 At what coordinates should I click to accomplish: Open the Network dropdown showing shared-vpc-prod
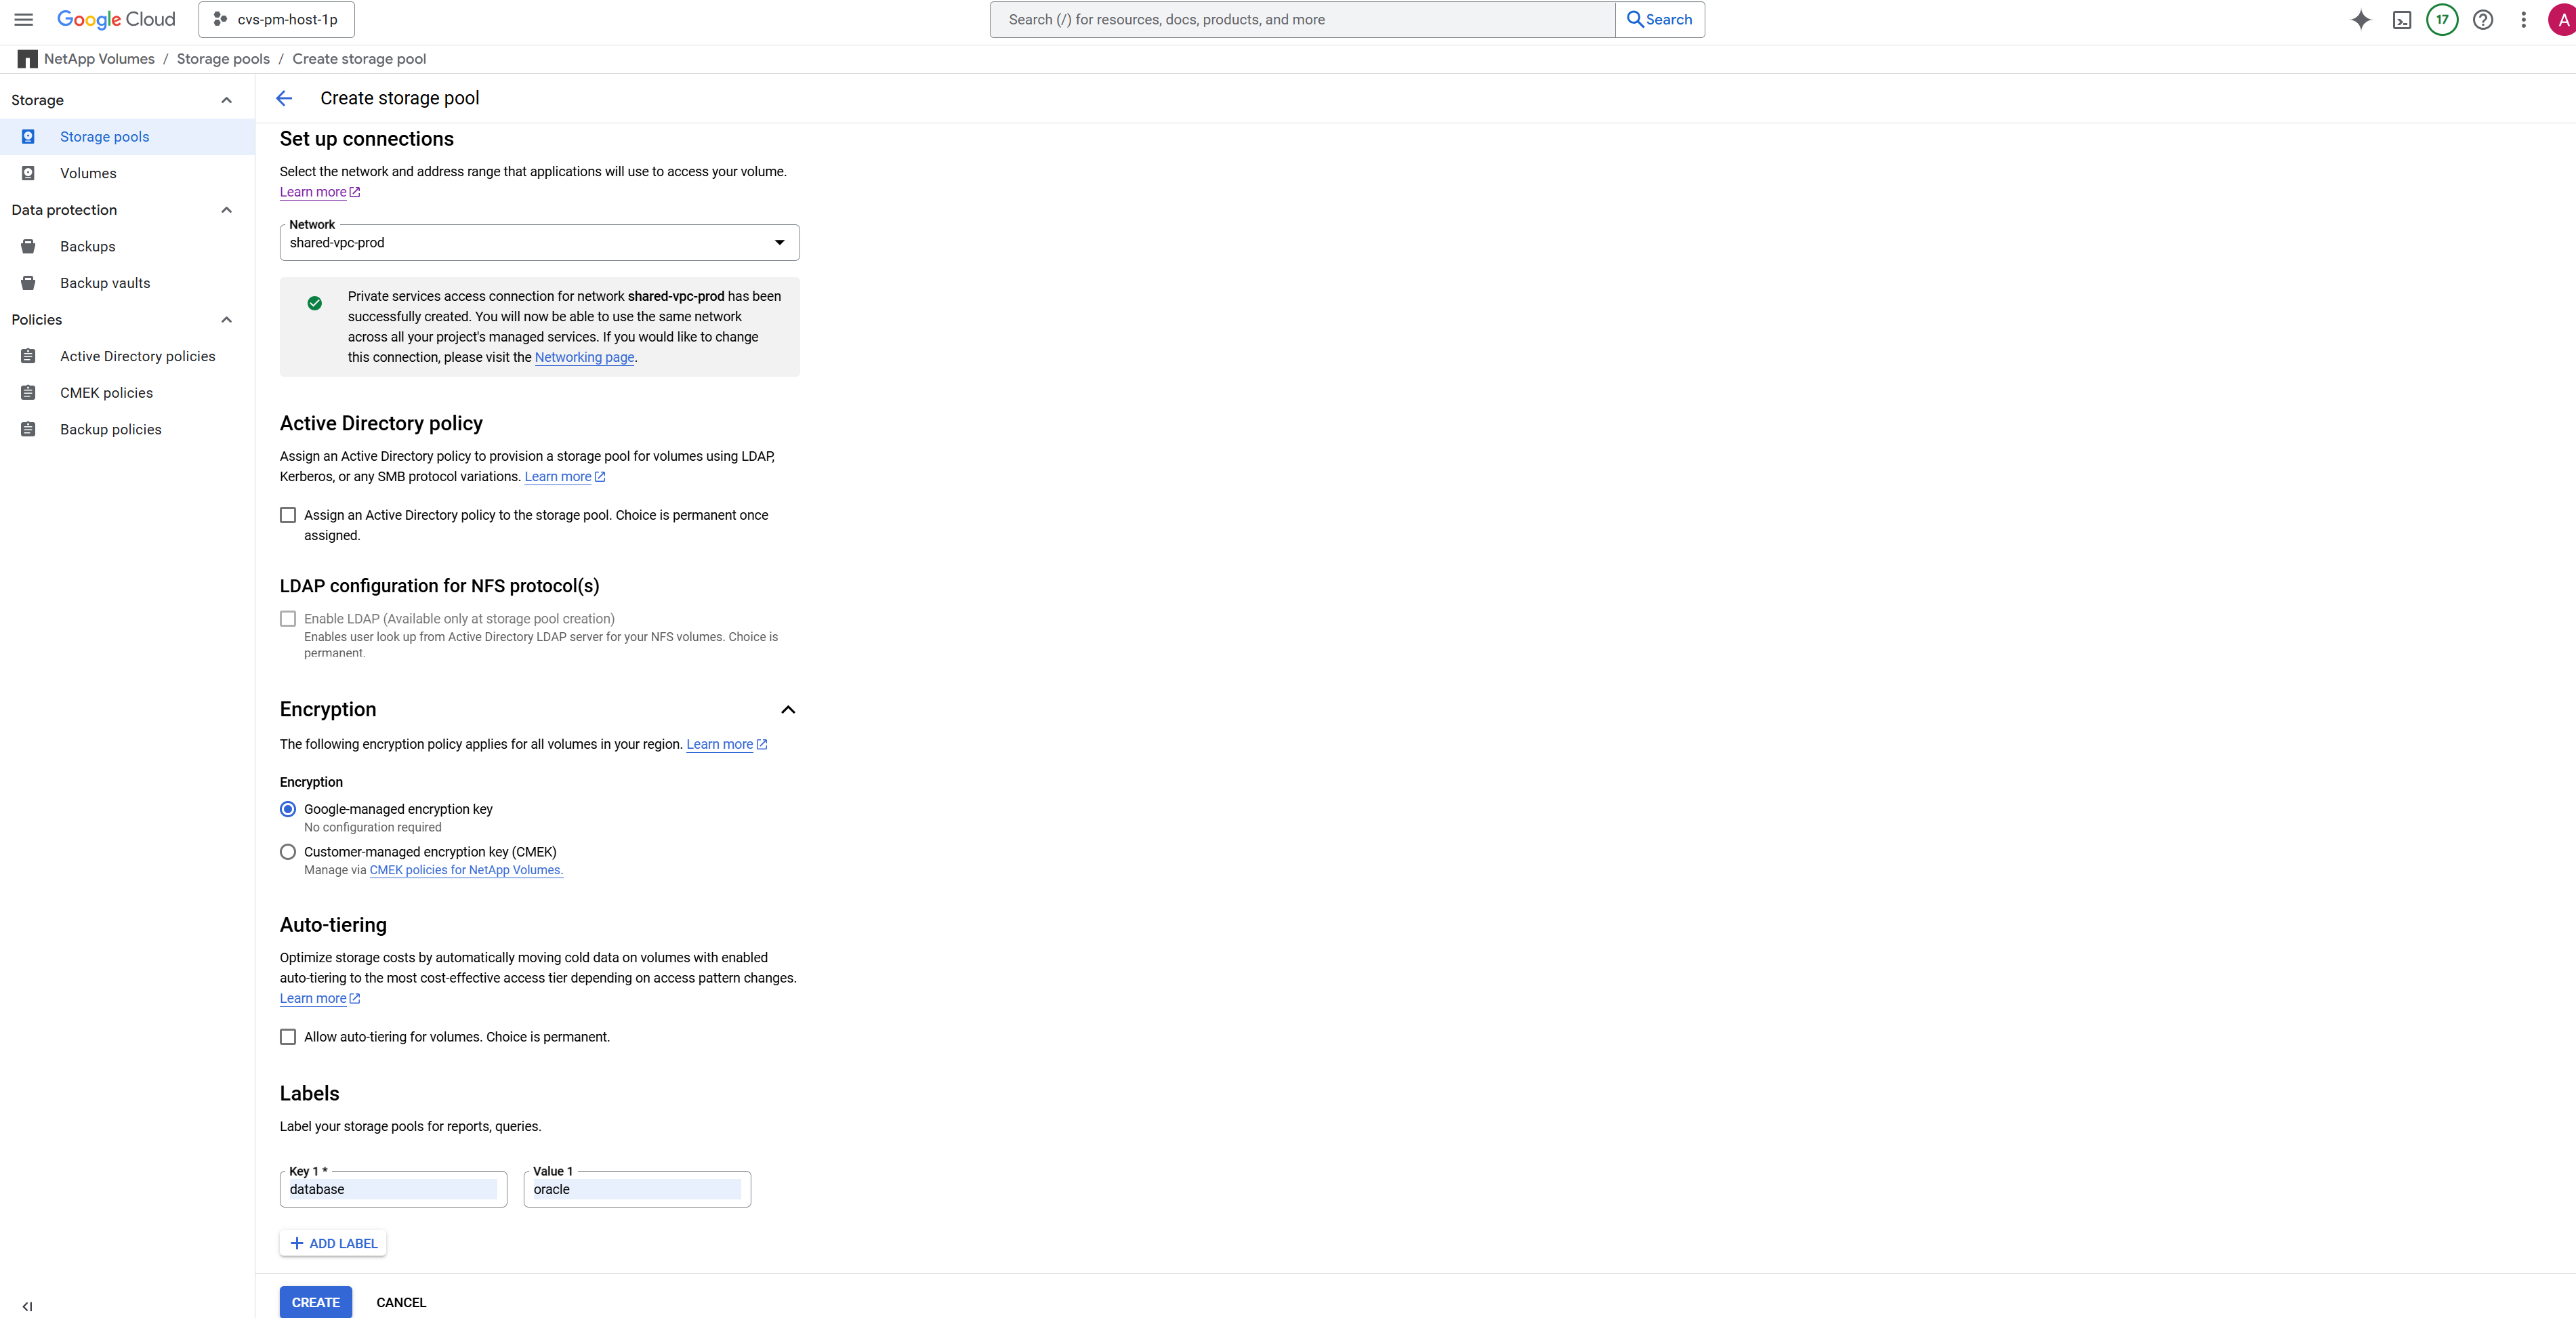pyautogui.click(x=539, y=243)
